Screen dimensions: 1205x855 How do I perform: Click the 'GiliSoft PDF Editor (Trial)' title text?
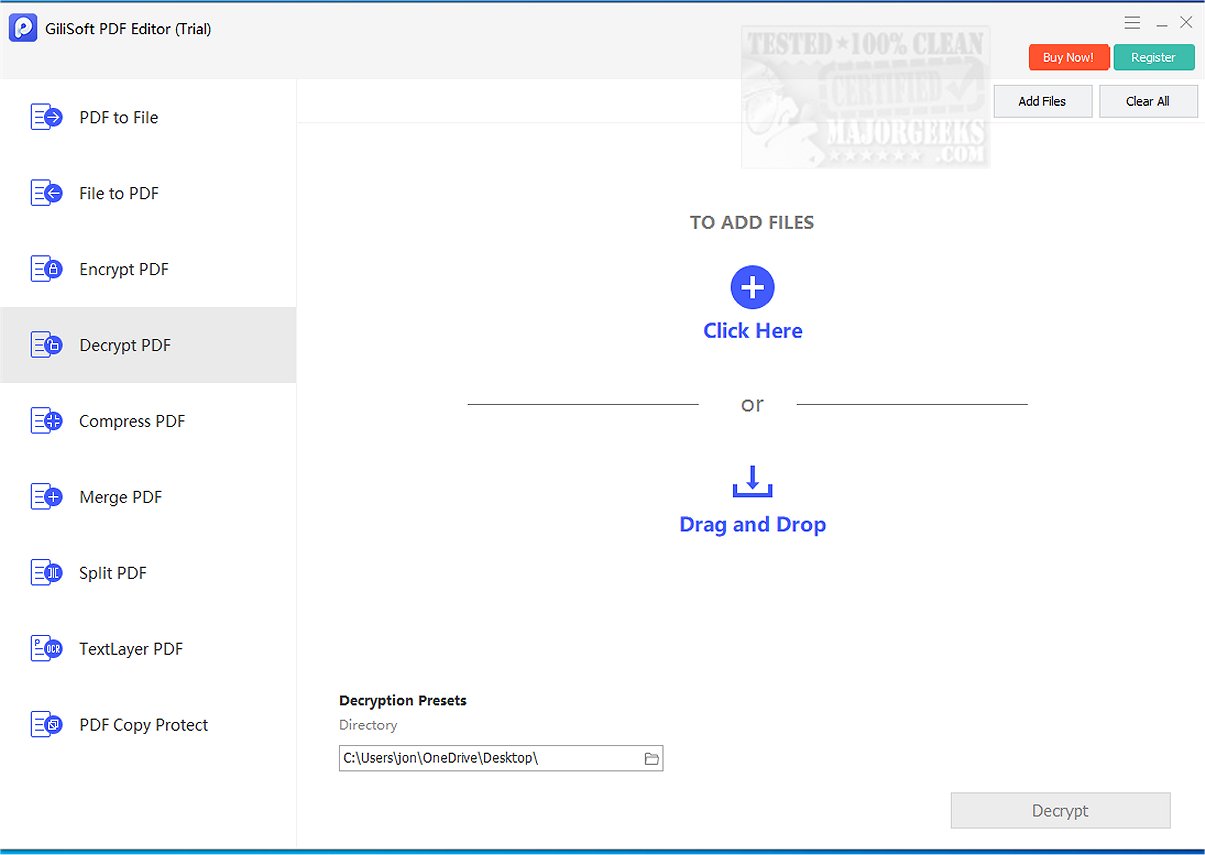click(128, 29)
